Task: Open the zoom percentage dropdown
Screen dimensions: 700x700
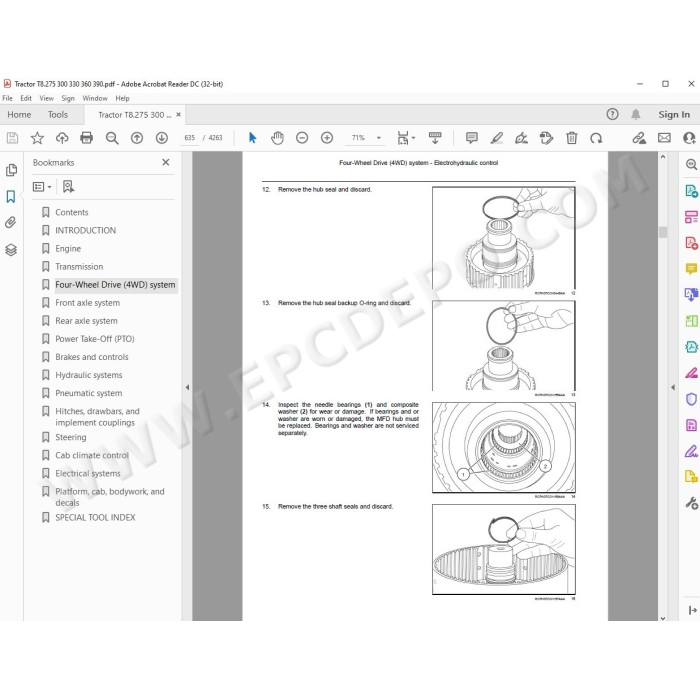Action: click(379, 138)
